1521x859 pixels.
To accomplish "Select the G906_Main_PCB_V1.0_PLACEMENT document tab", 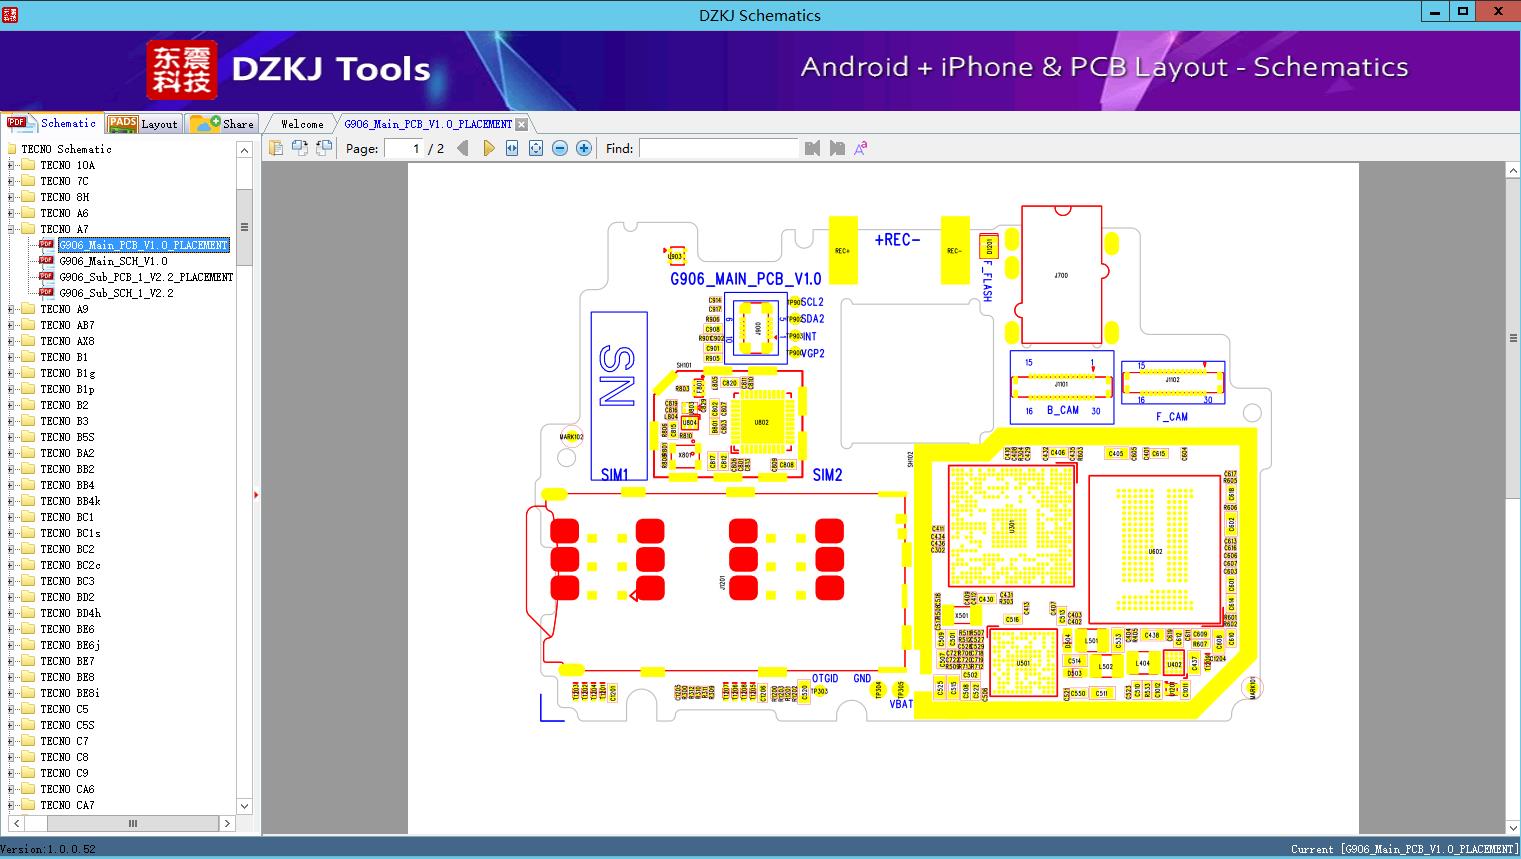I will (x=428, y=124).
